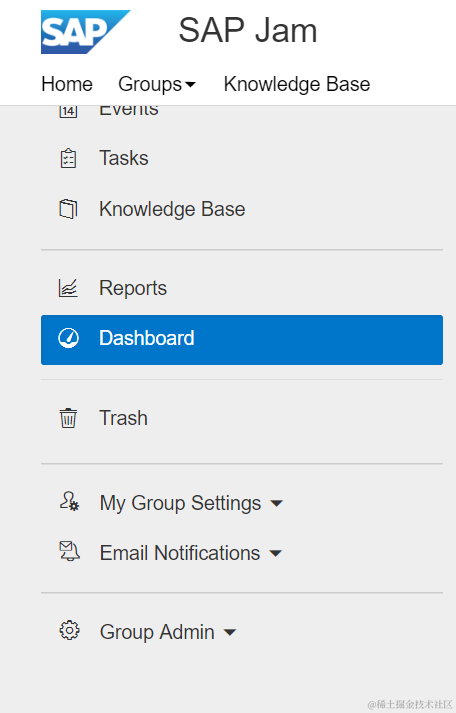Click the My Group Settings user-gear icon

pyautogui.click(x=69, y=502)
